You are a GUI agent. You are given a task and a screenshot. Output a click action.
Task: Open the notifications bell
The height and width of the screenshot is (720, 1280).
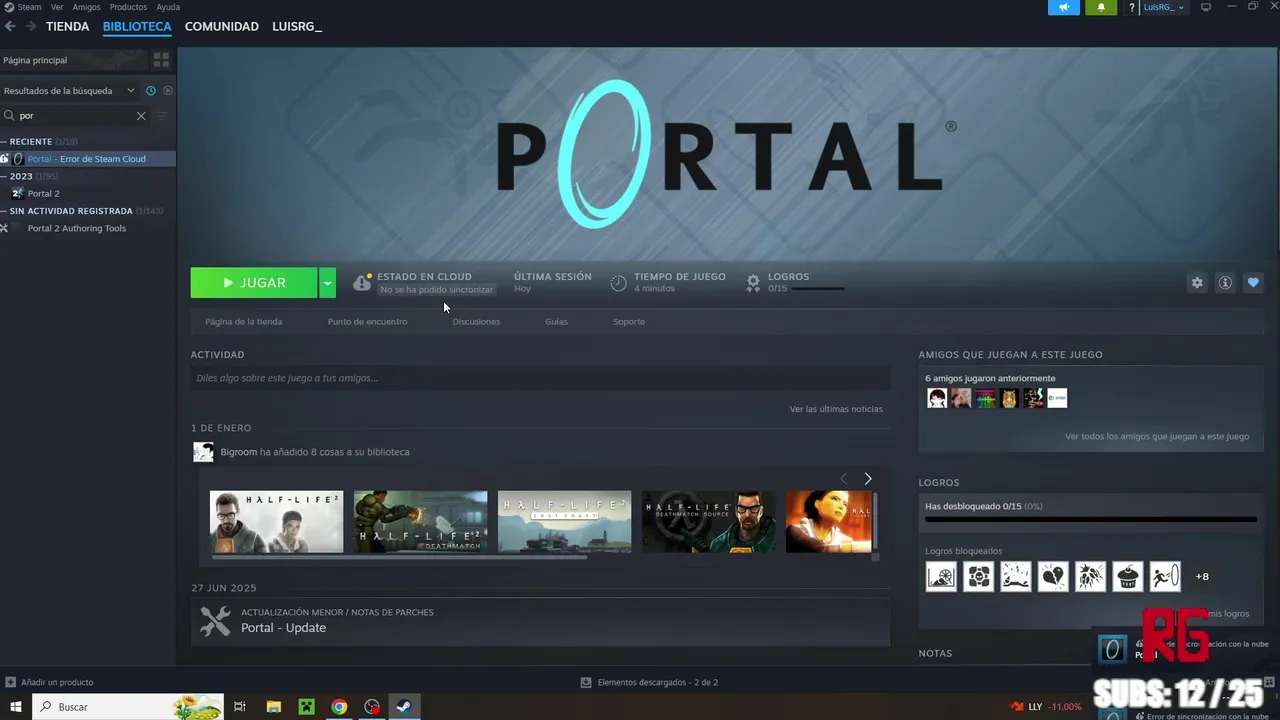click(1101, 7)
